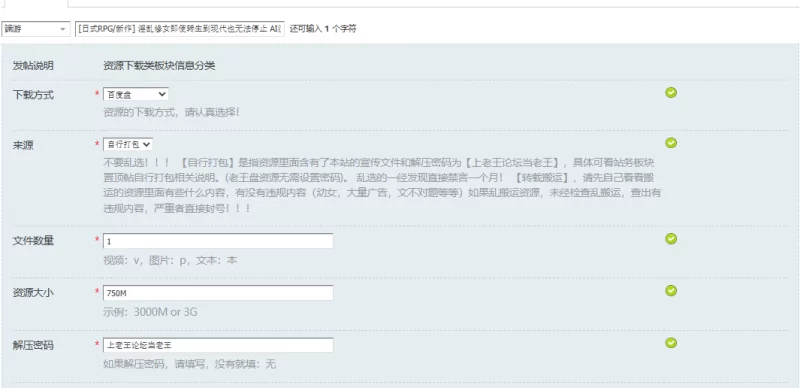Click the 解压密码 row label
The width and height of the screenshot is (800, 388).
click(33, 345)
